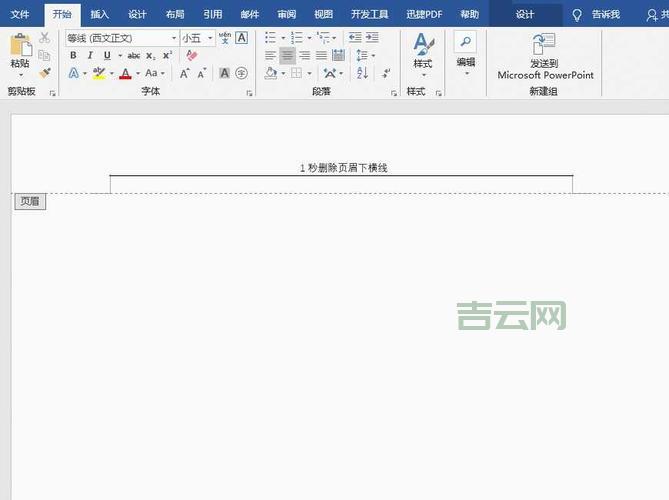The image size is (669, 500).
Task: Toggle character shading gray A
Action: (224, 73)
